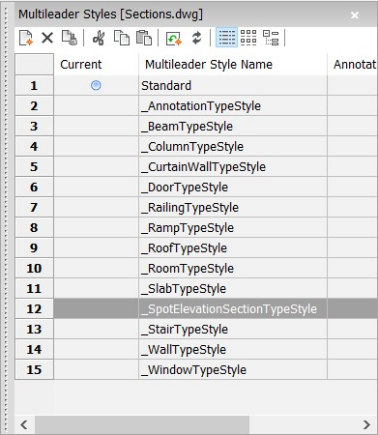
Task: Switch to Icon view
Action: point(248,37)
